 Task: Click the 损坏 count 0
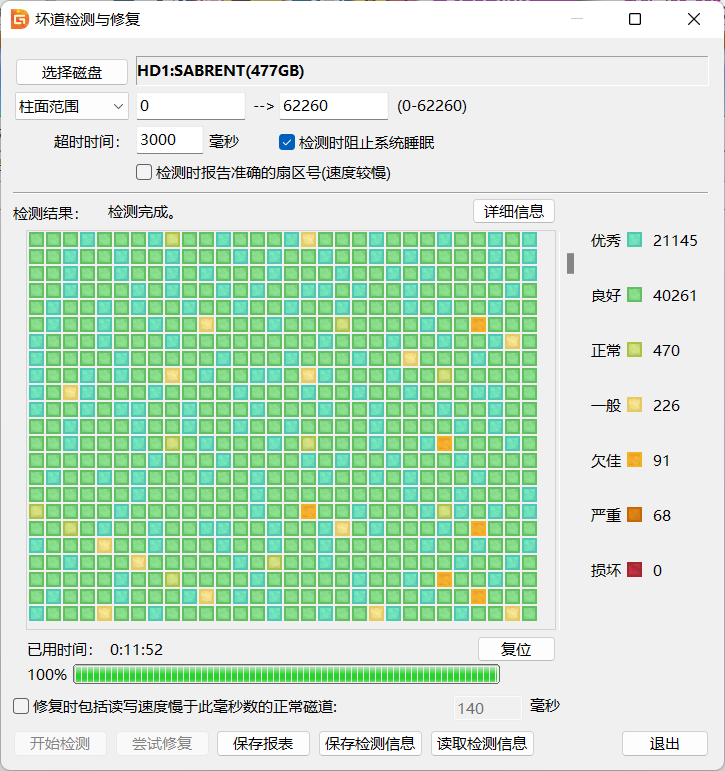point(658,570)
